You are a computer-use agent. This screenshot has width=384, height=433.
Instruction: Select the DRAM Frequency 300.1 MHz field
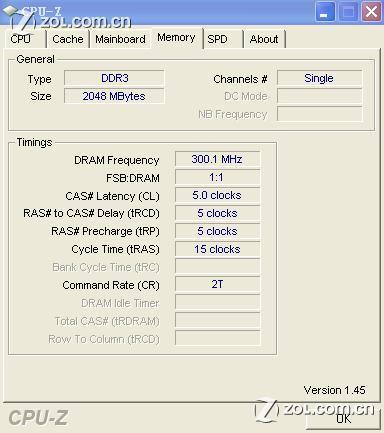[x=217, y=159]
